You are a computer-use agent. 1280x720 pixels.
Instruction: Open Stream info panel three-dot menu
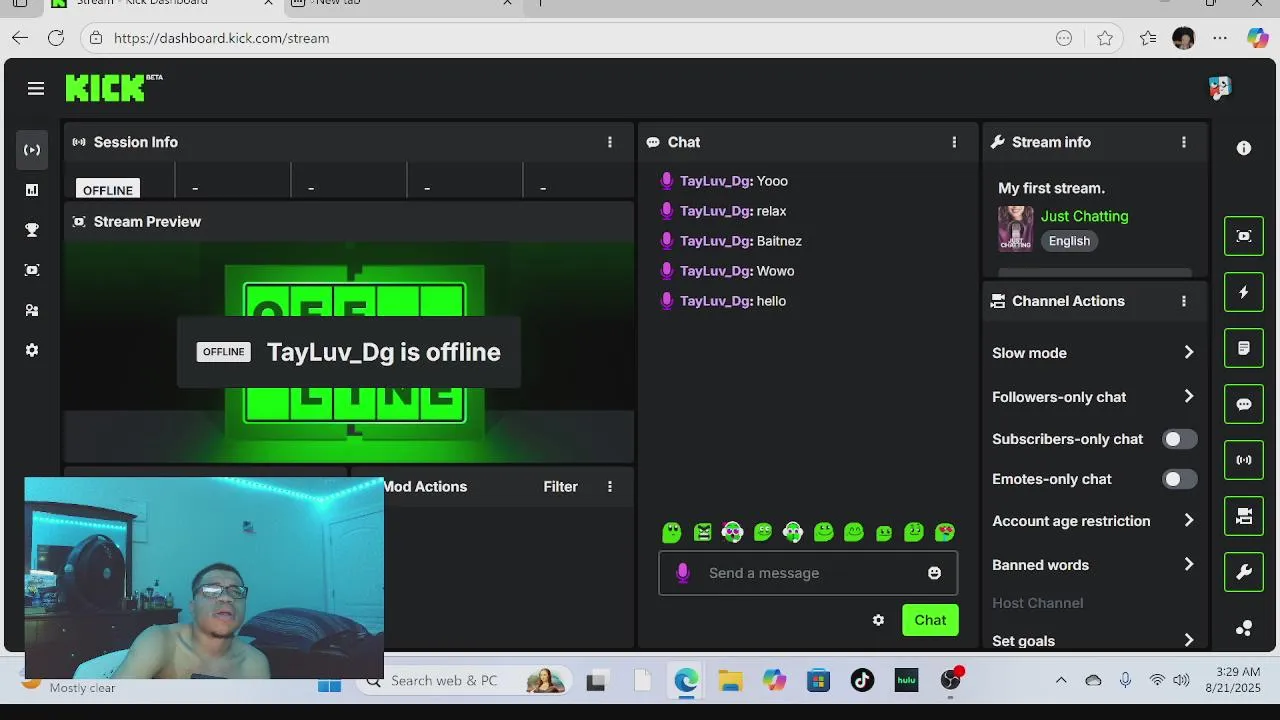(1184, 142)
